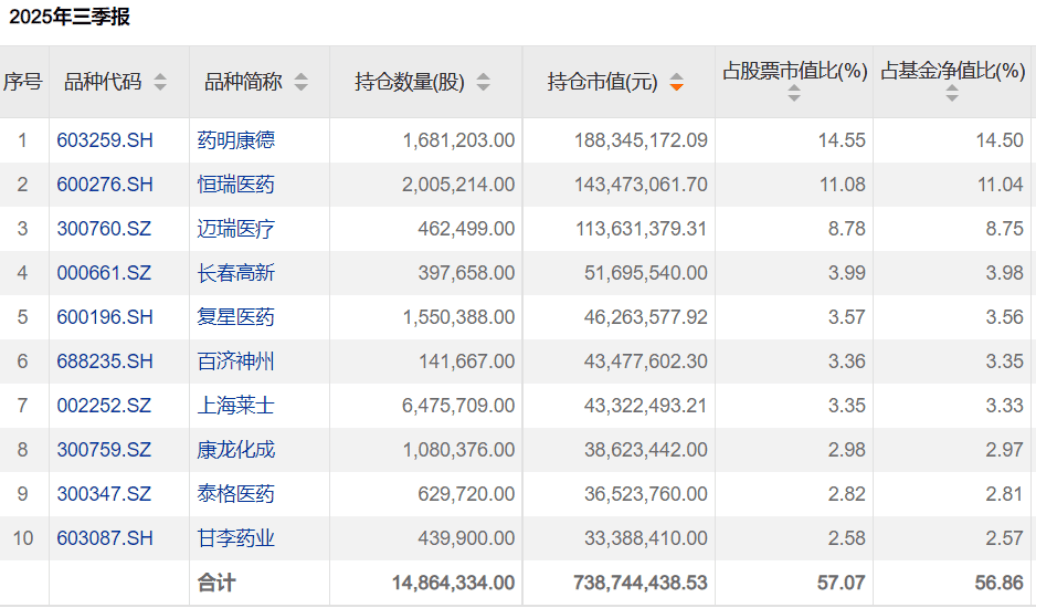
Task: Open stock code 603259.SH link
Action: [104, 140]
